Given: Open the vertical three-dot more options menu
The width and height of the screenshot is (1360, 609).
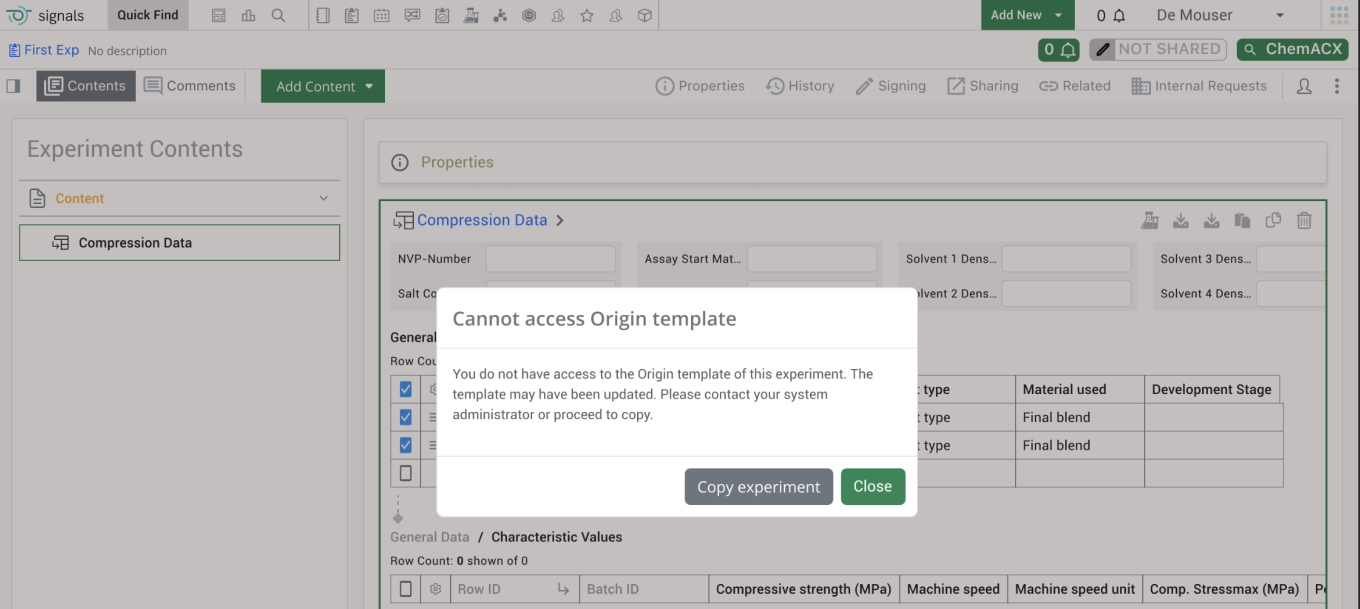Looking at the screenshot, I should point(1337,86).
